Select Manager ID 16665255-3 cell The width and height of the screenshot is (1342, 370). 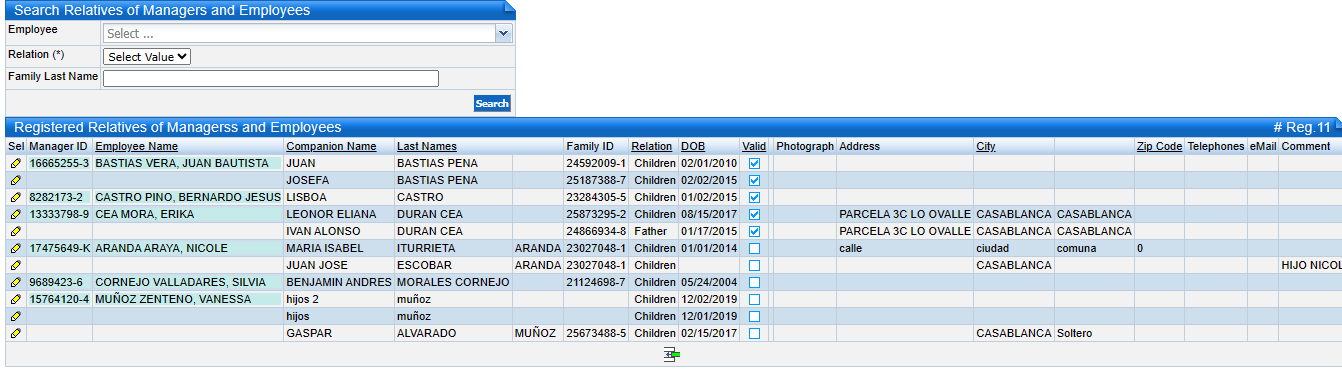(59, 163)
